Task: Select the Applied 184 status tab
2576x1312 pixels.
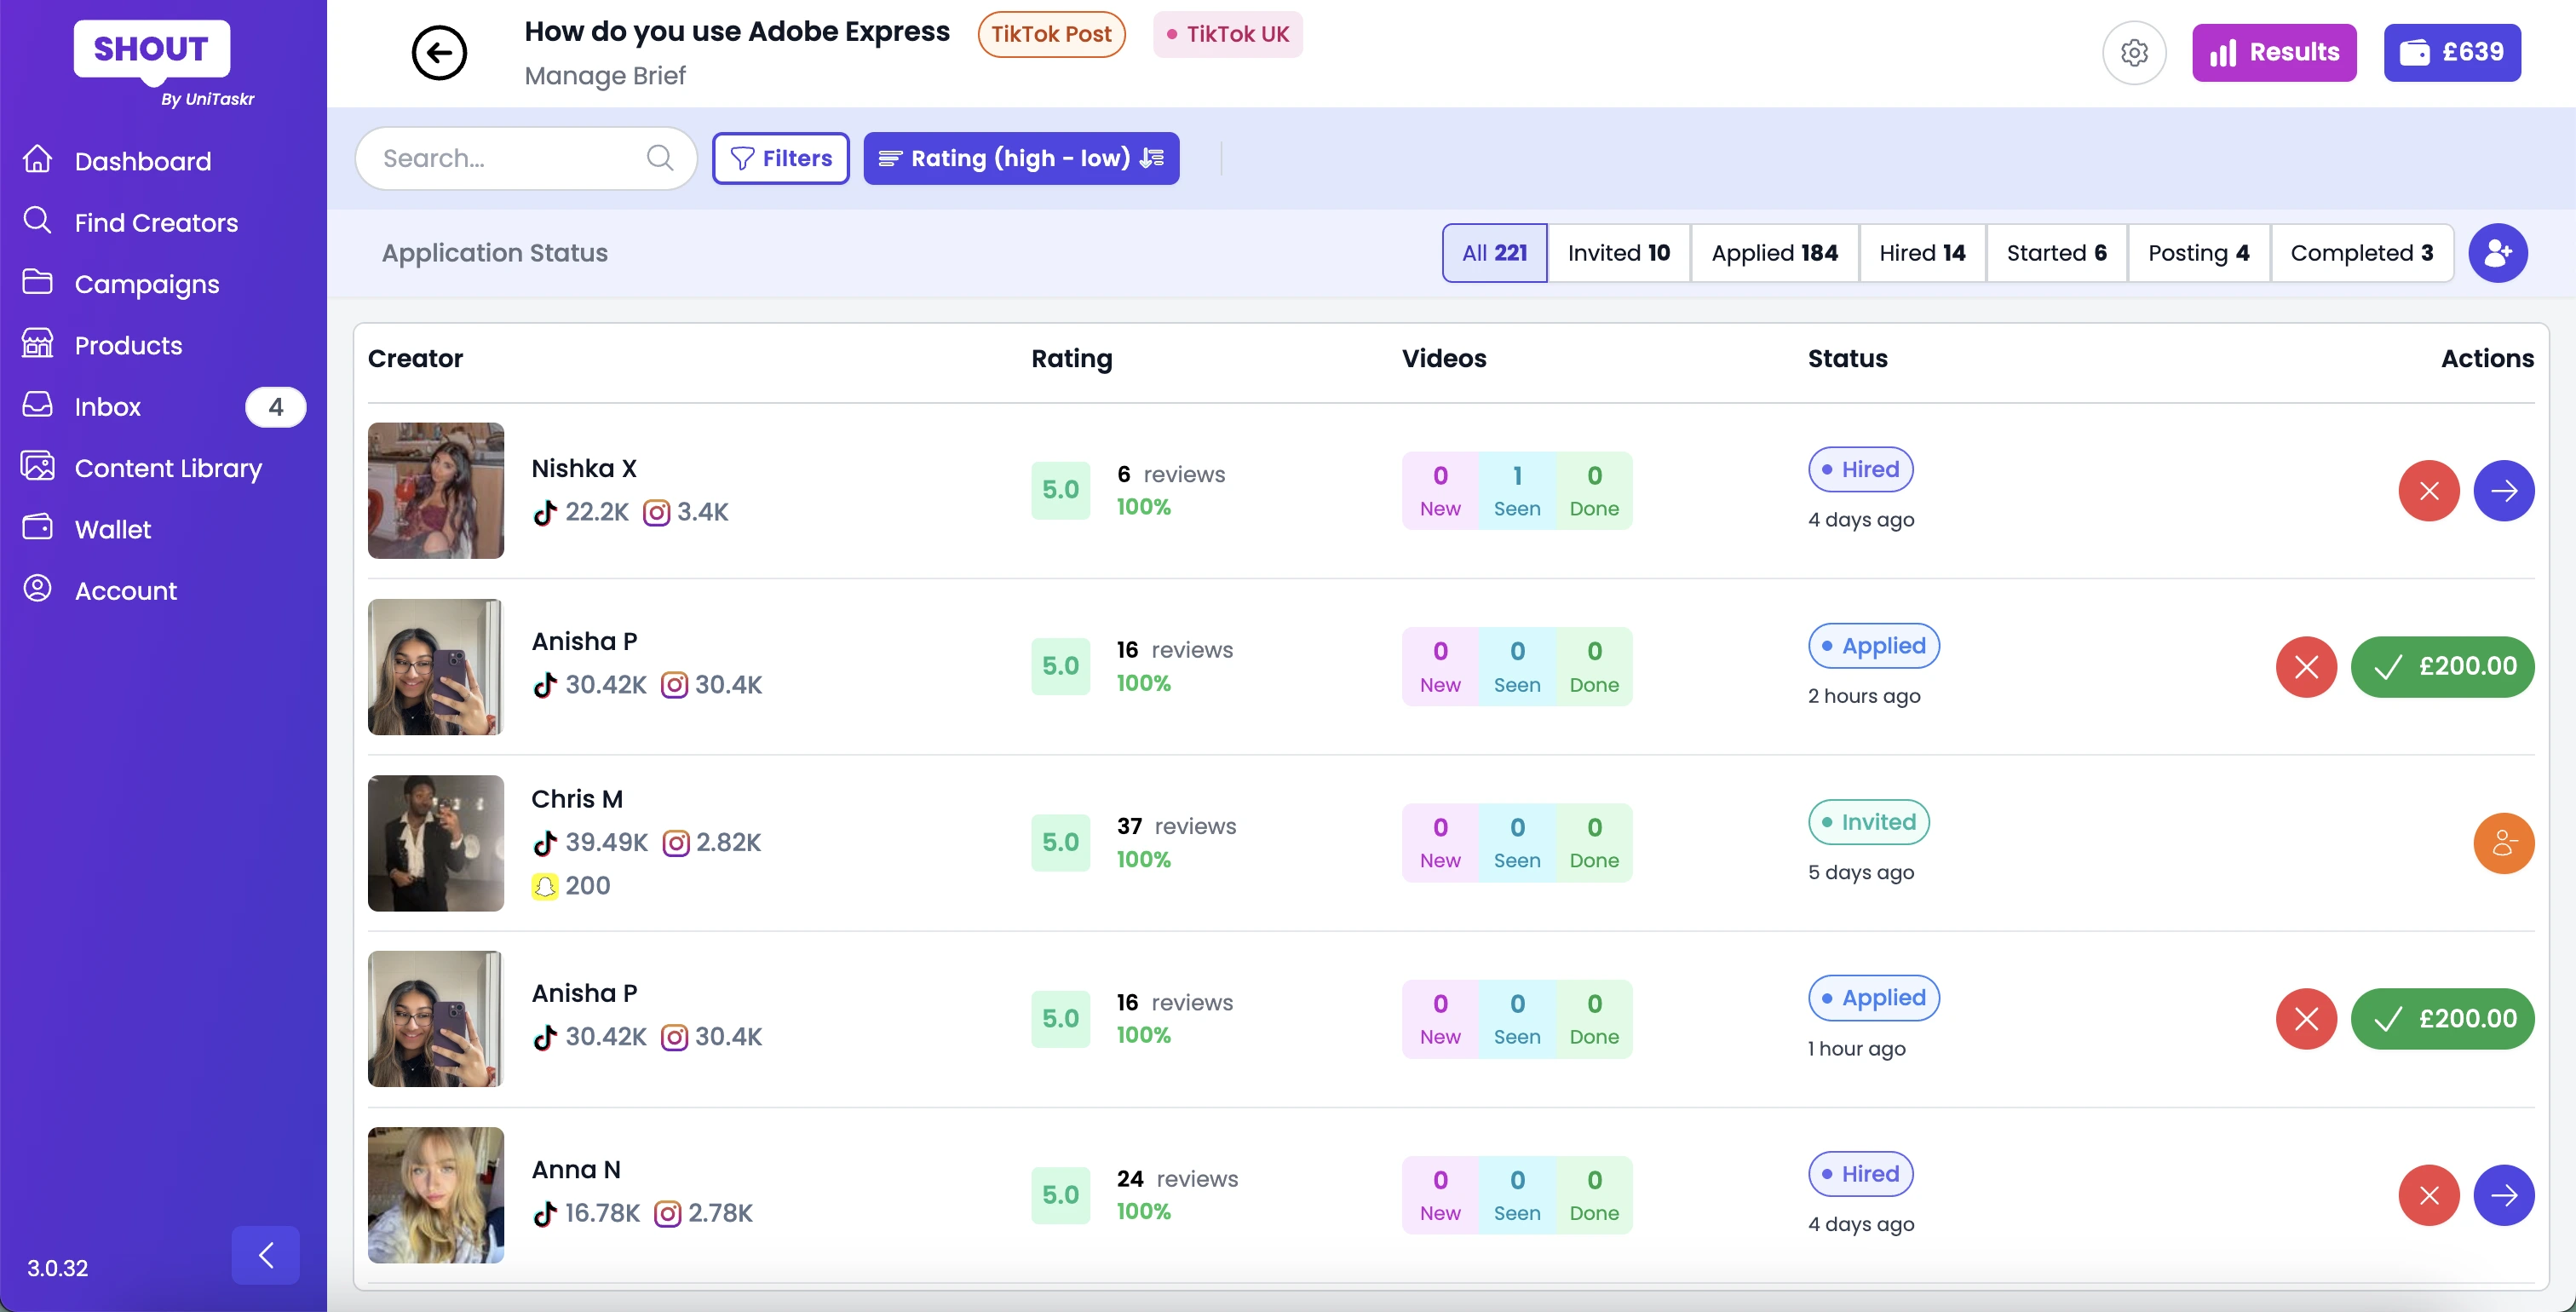Action: [x=1775, y=252]
